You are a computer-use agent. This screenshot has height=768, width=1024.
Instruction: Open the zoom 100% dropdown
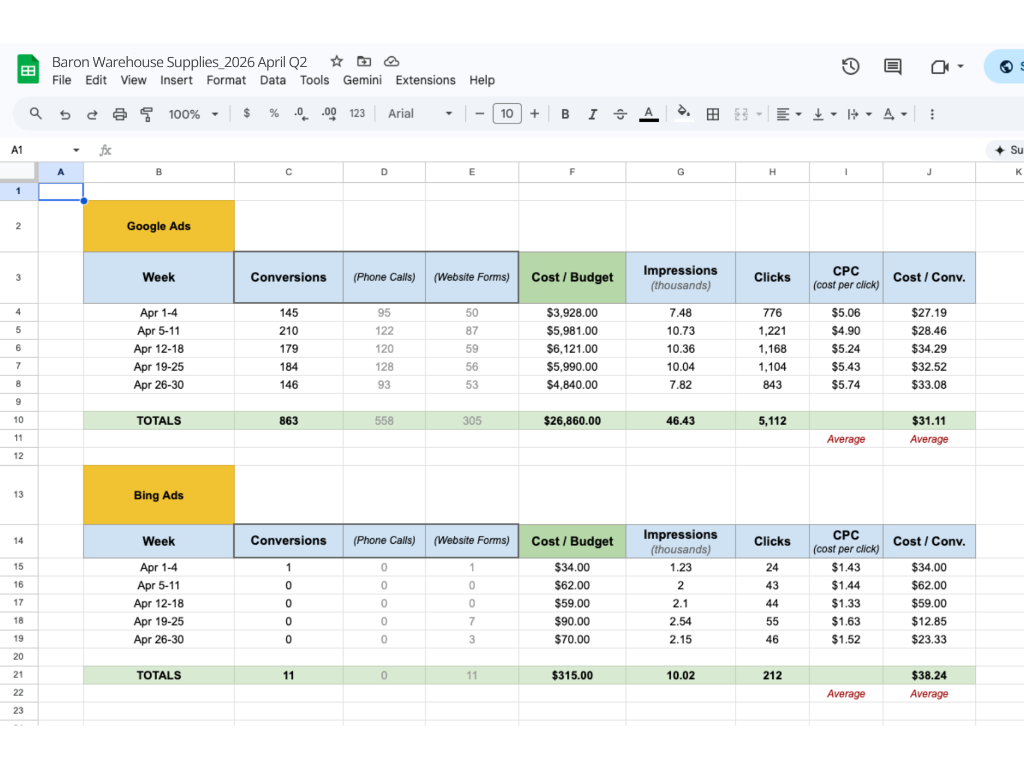tap(193, 114)
